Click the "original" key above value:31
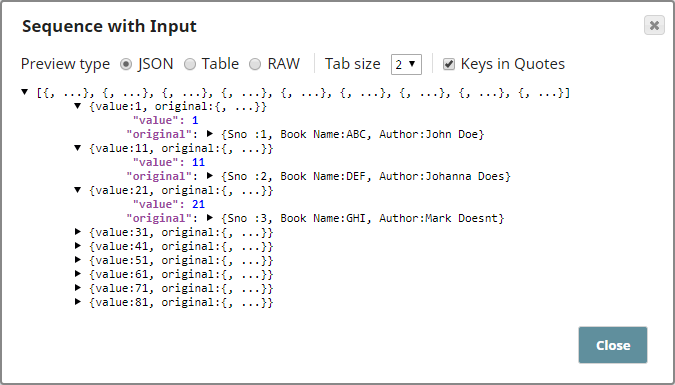 [159, 218]
